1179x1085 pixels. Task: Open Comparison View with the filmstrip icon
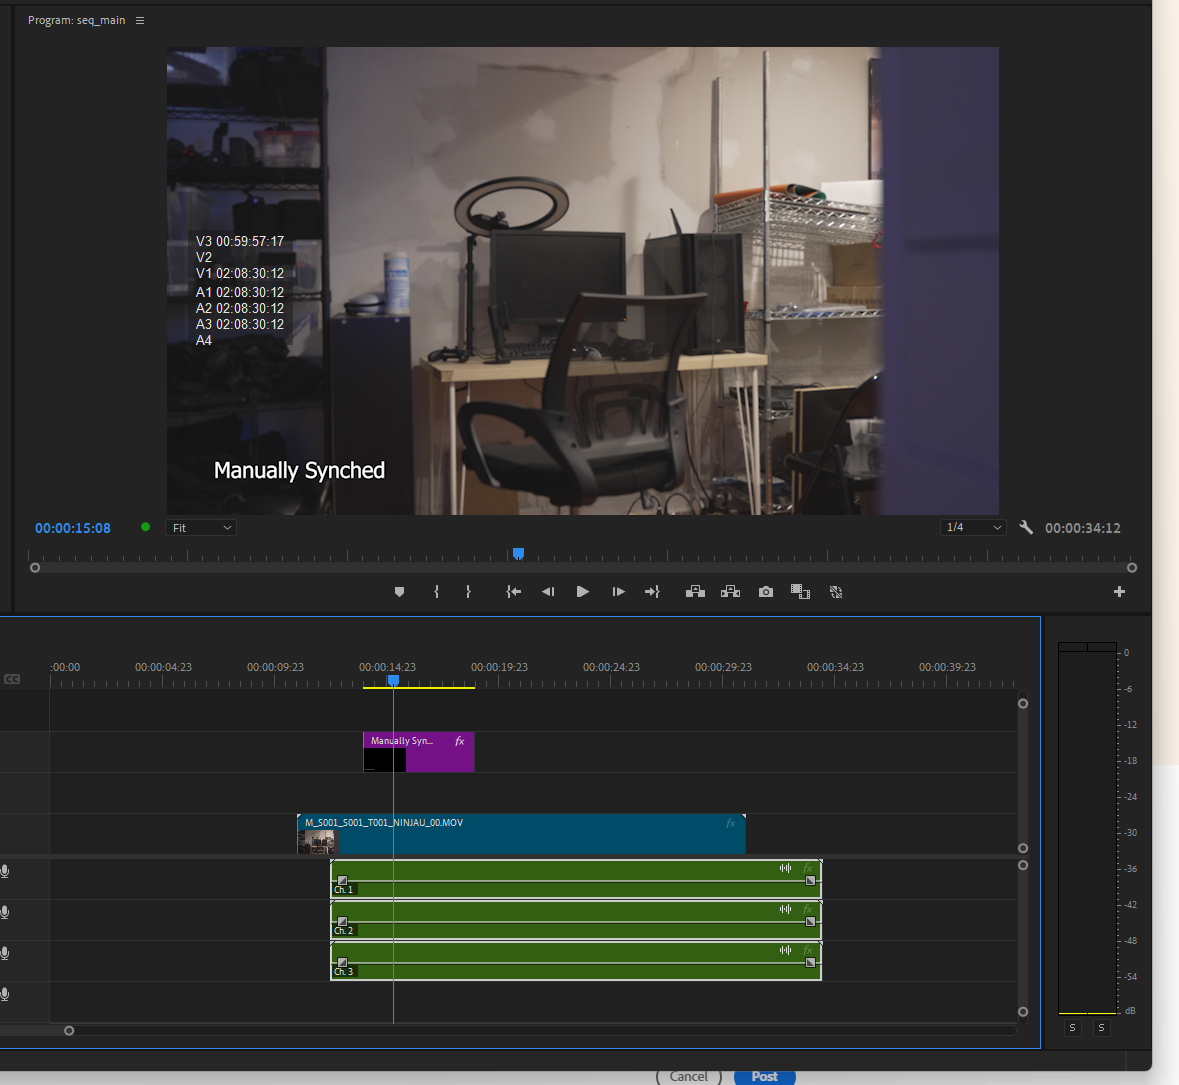click(800, 591)
